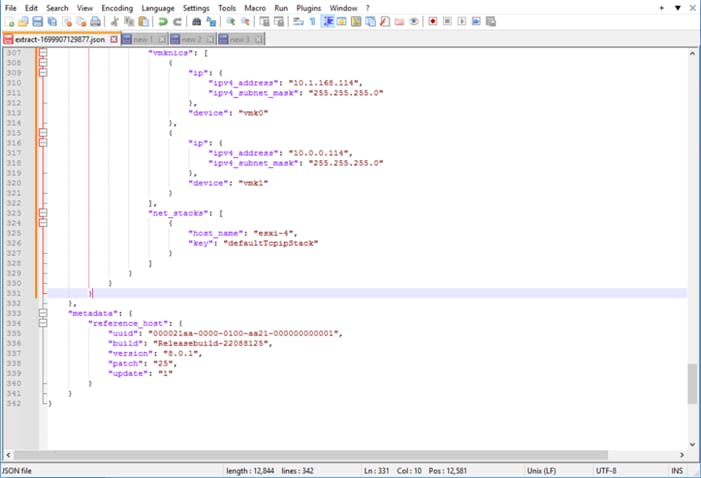Screen dimensions: 701x478
Task: Close the extract-1699907129877.json tab
Action: pyautogui.click(x=114, y=39)
